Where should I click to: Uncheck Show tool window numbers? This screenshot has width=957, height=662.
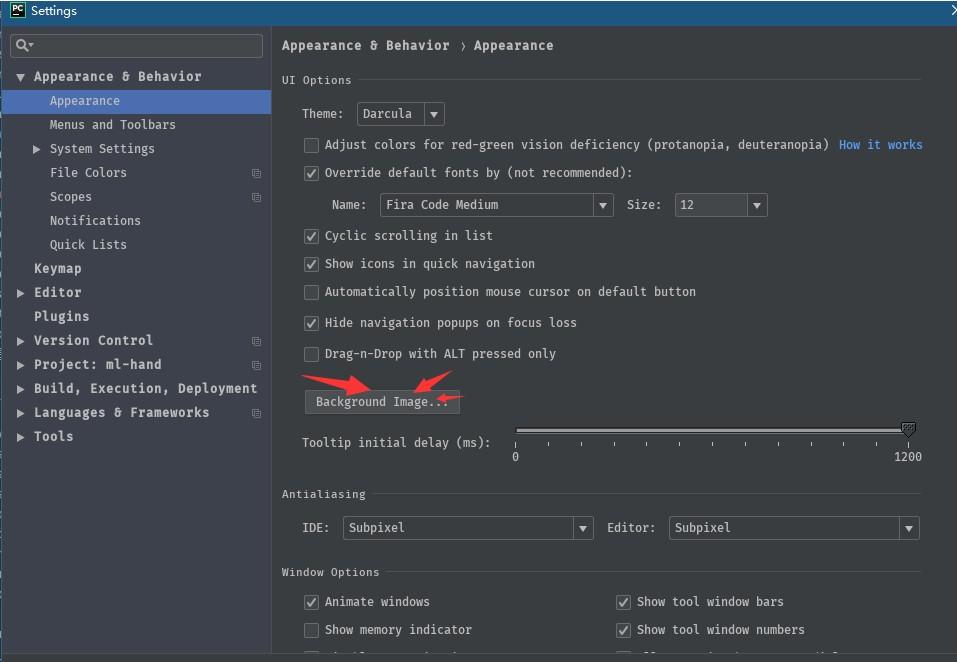pyautogui.click(x=623, y=630)
